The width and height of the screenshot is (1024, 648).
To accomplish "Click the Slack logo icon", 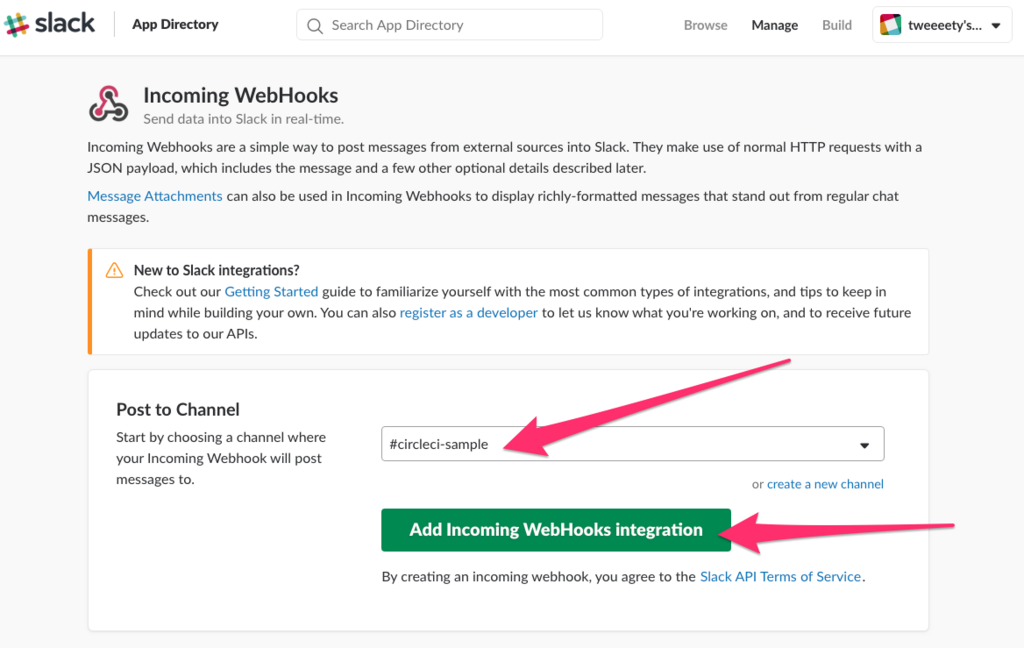I will coord(17,25).
